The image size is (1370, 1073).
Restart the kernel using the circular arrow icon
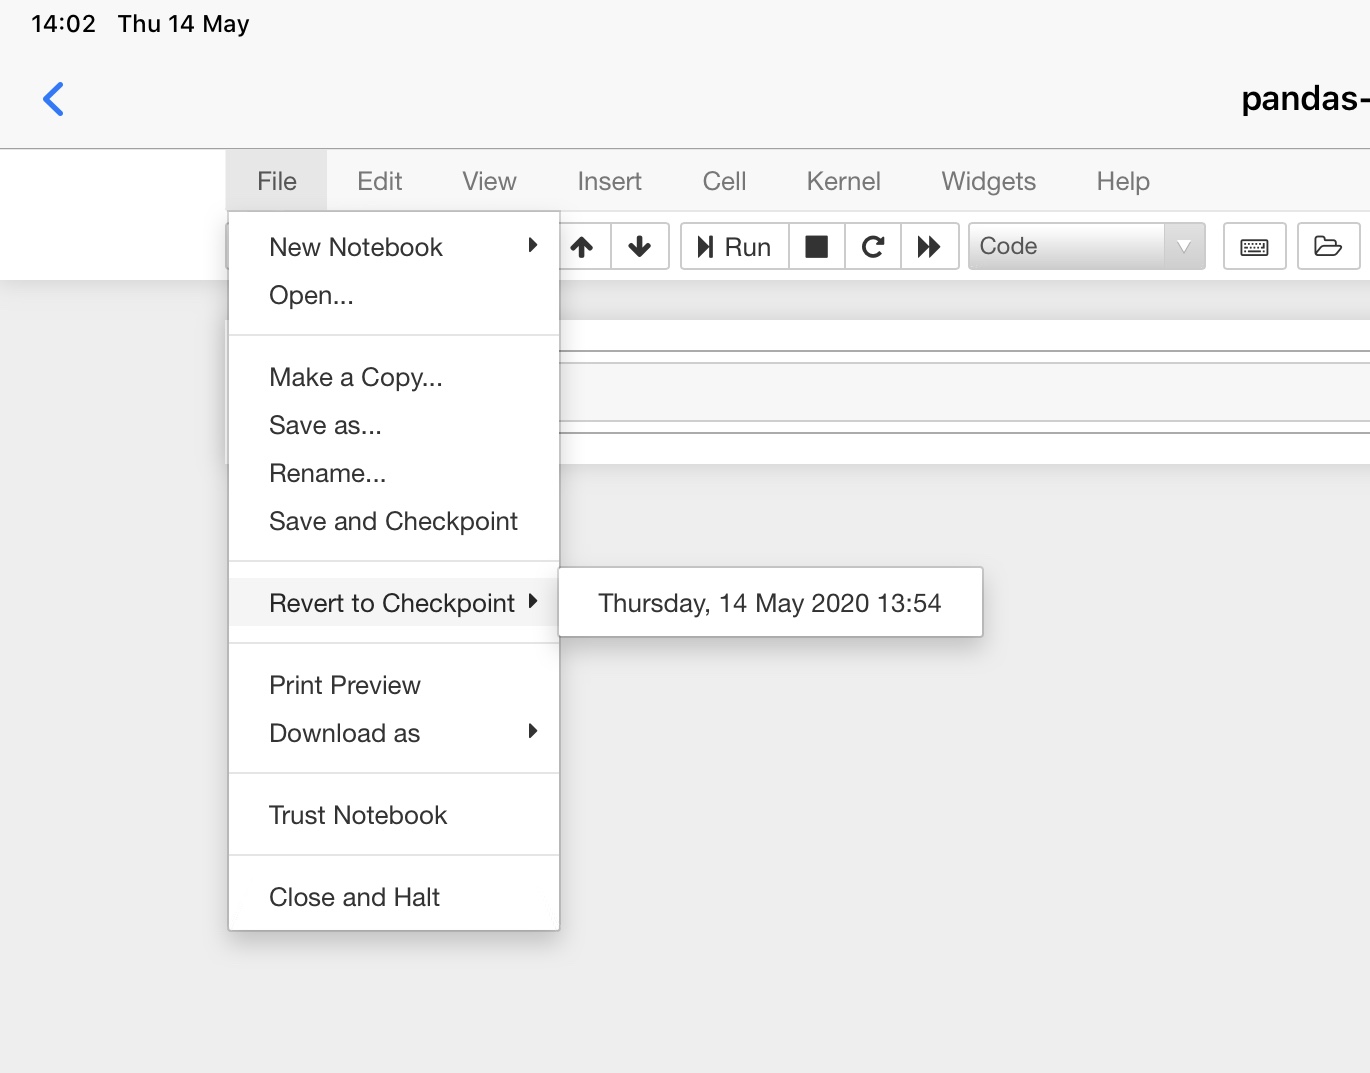point(872,246)
